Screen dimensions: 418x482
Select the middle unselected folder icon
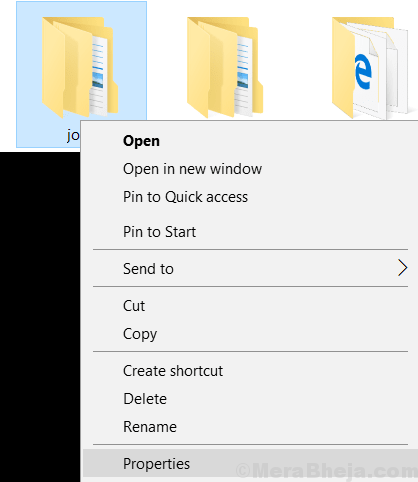(x=225, y=68)
